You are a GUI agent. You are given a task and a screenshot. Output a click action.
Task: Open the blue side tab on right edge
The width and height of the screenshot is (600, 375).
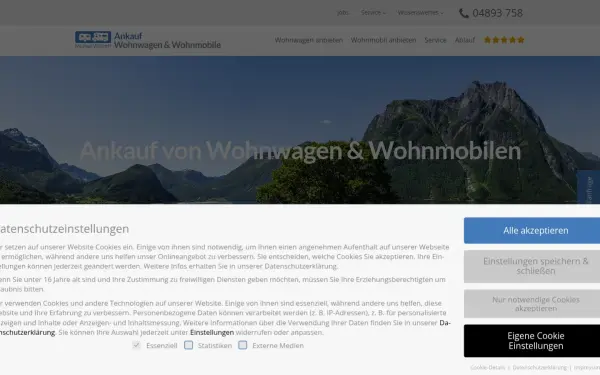pyautogui.click(x=589, y=188)
